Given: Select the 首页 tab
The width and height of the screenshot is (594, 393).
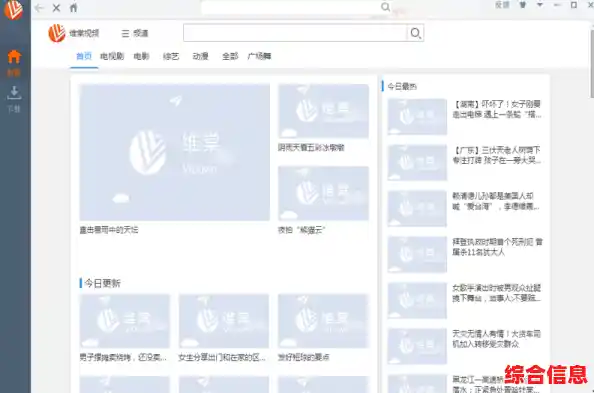Looking at the screenshot, I should 84,56.
